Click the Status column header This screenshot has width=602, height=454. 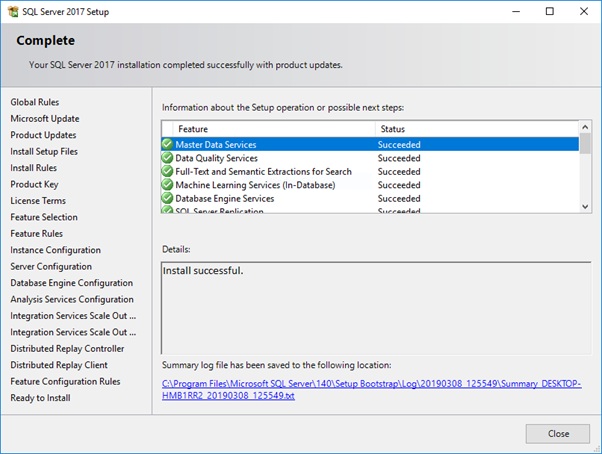point(477,129)
